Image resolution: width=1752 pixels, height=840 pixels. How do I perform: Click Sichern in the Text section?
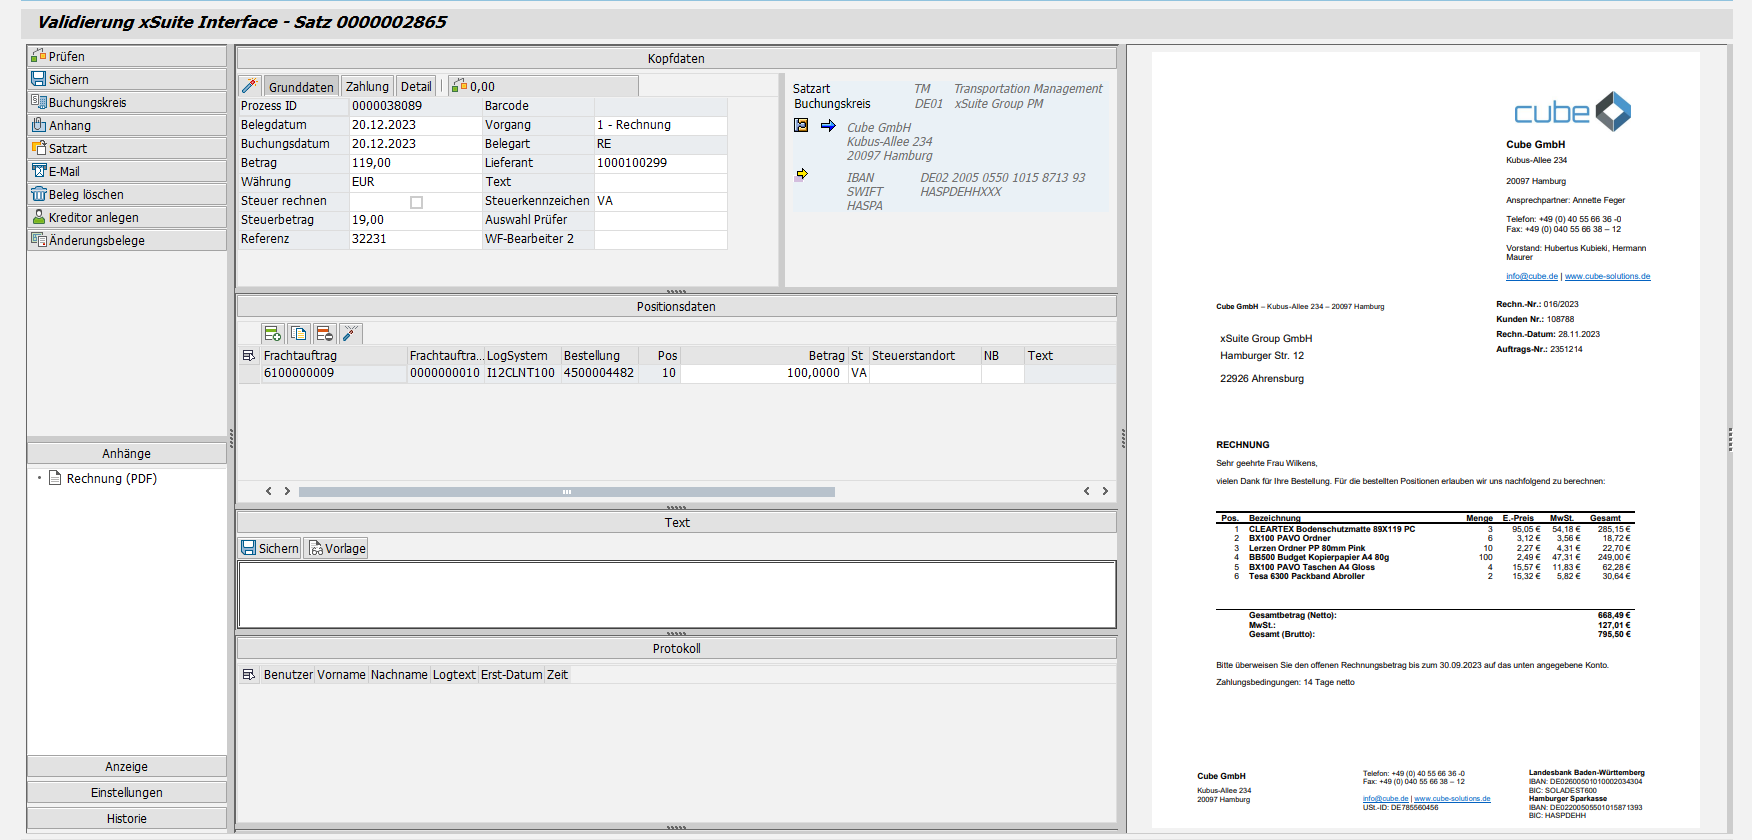[x=270, y=548]
